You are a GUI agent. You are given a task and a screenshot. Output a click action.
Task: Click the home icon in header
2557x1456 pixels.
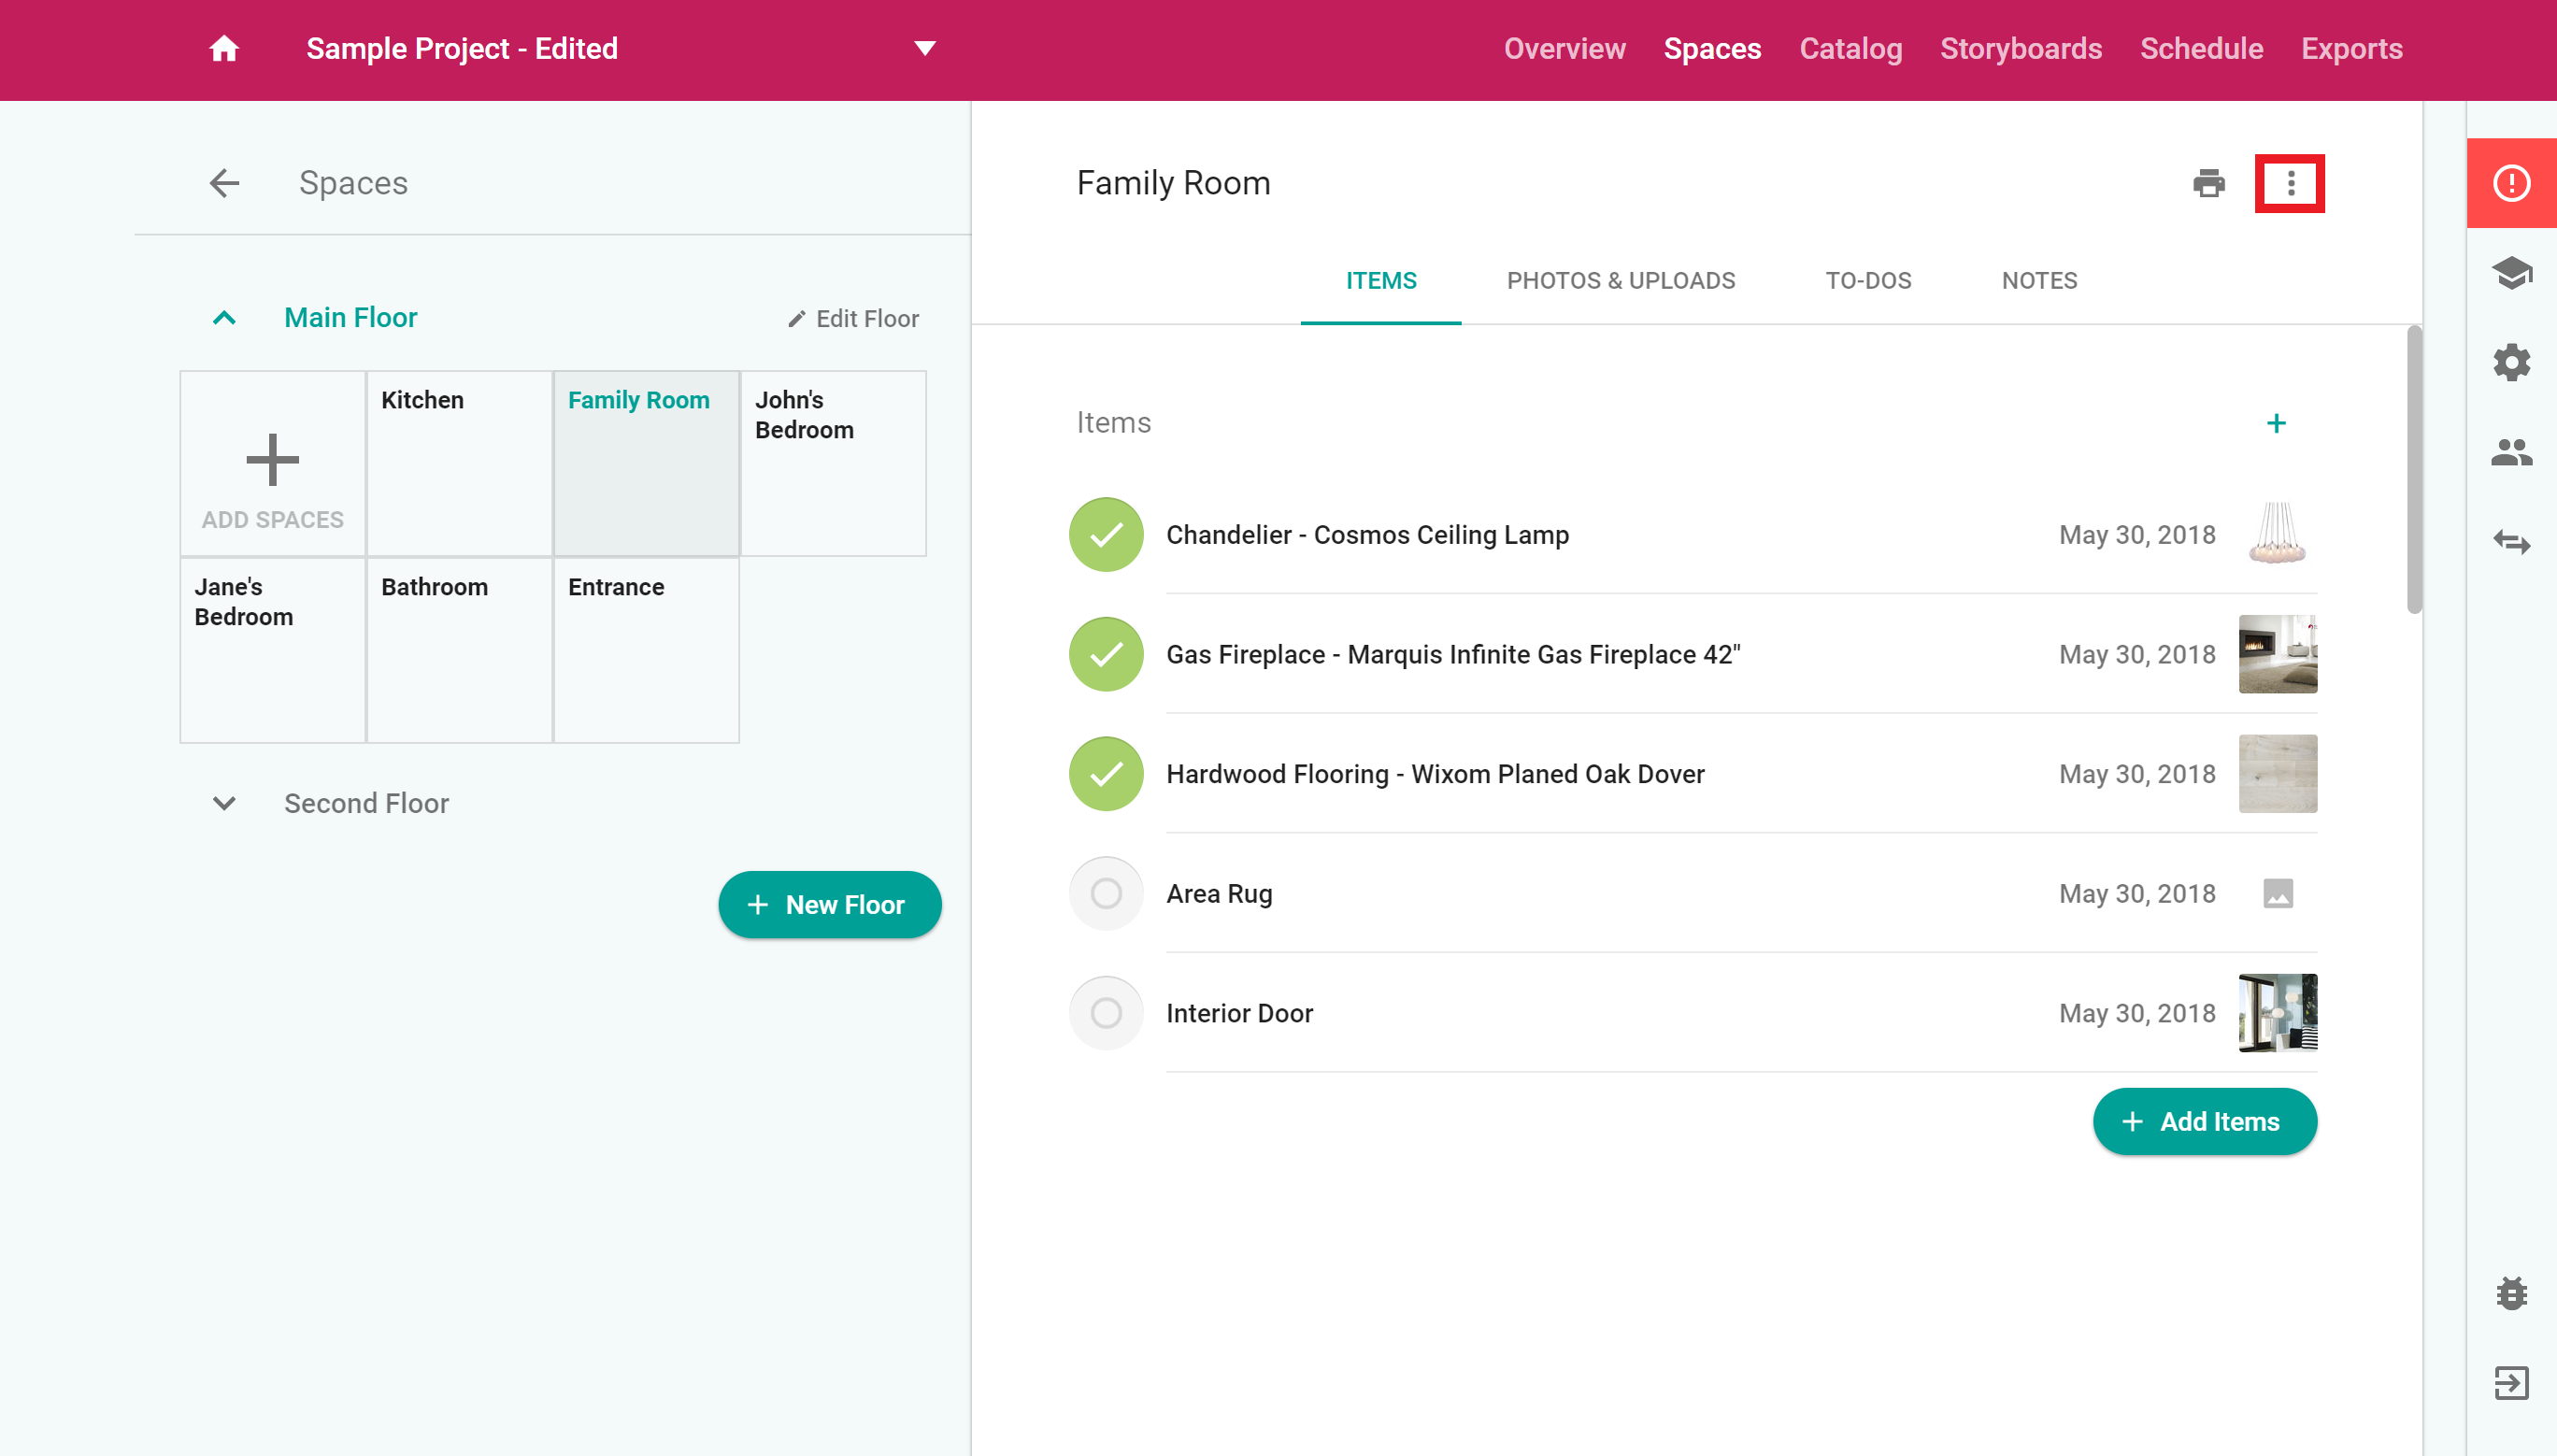pyautogui.click(x=223, y=48)
